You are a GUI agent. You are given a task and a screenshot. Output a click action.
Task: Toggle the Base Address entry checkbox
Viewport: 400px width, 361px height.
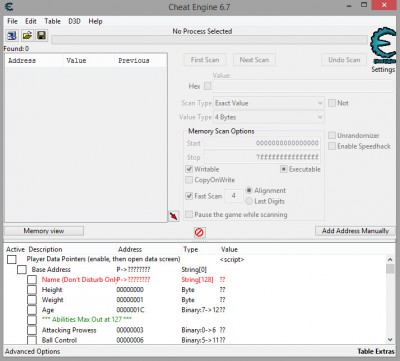22,269
